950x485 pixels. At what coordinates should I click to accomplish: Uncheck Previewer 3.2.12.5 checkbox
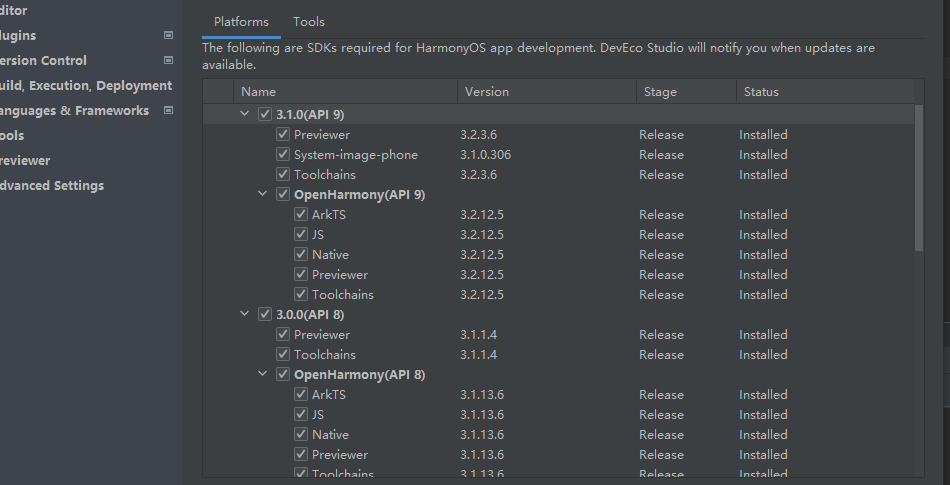pyautogui.click(x=301, y=274)
